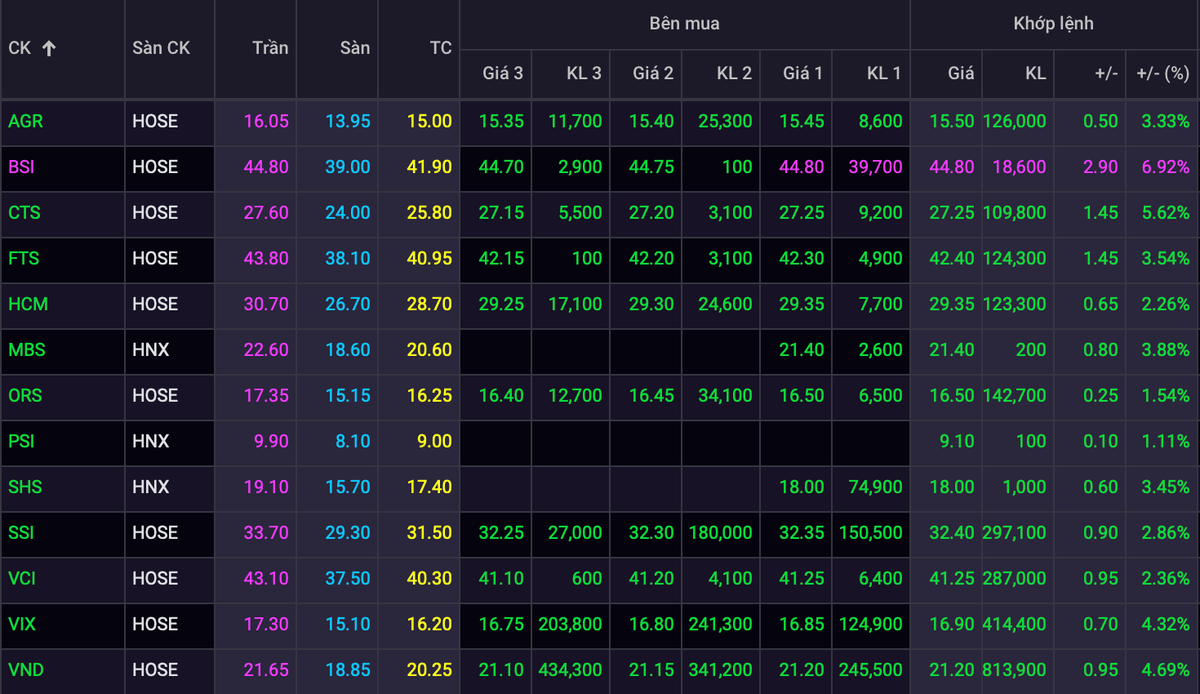Image resolution: width=1200 pixels, height=694 pixels.
Task: Sort by the Sàn CK column header
Action: pos(160,48)
